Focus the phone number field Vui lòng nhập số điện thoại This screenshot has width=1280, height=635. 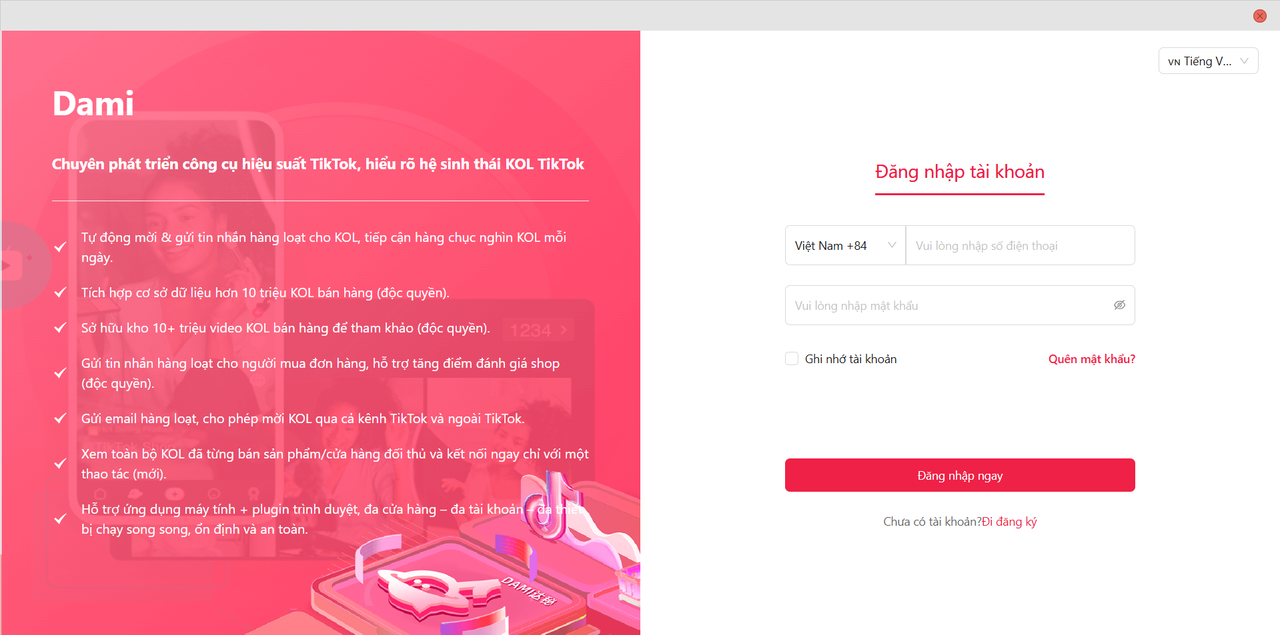tap(1020, 245)
